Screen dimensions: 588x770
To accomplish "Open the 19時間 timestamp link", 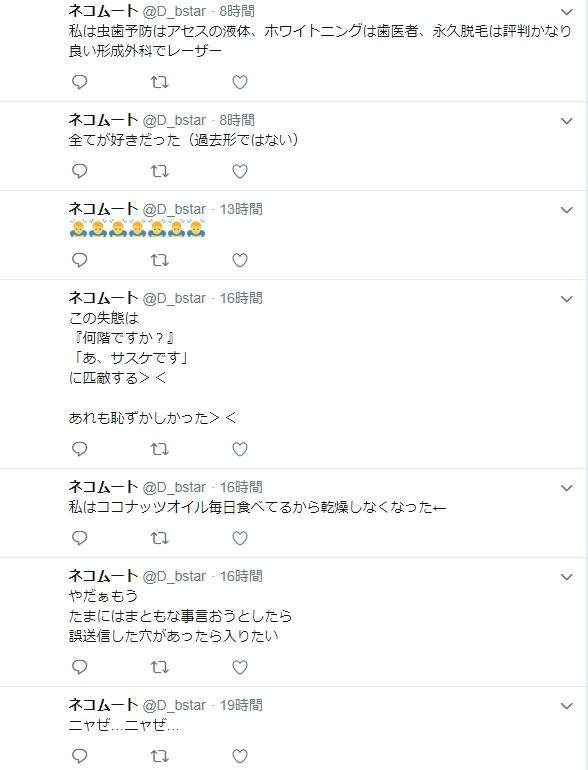I will pos(241,705).
